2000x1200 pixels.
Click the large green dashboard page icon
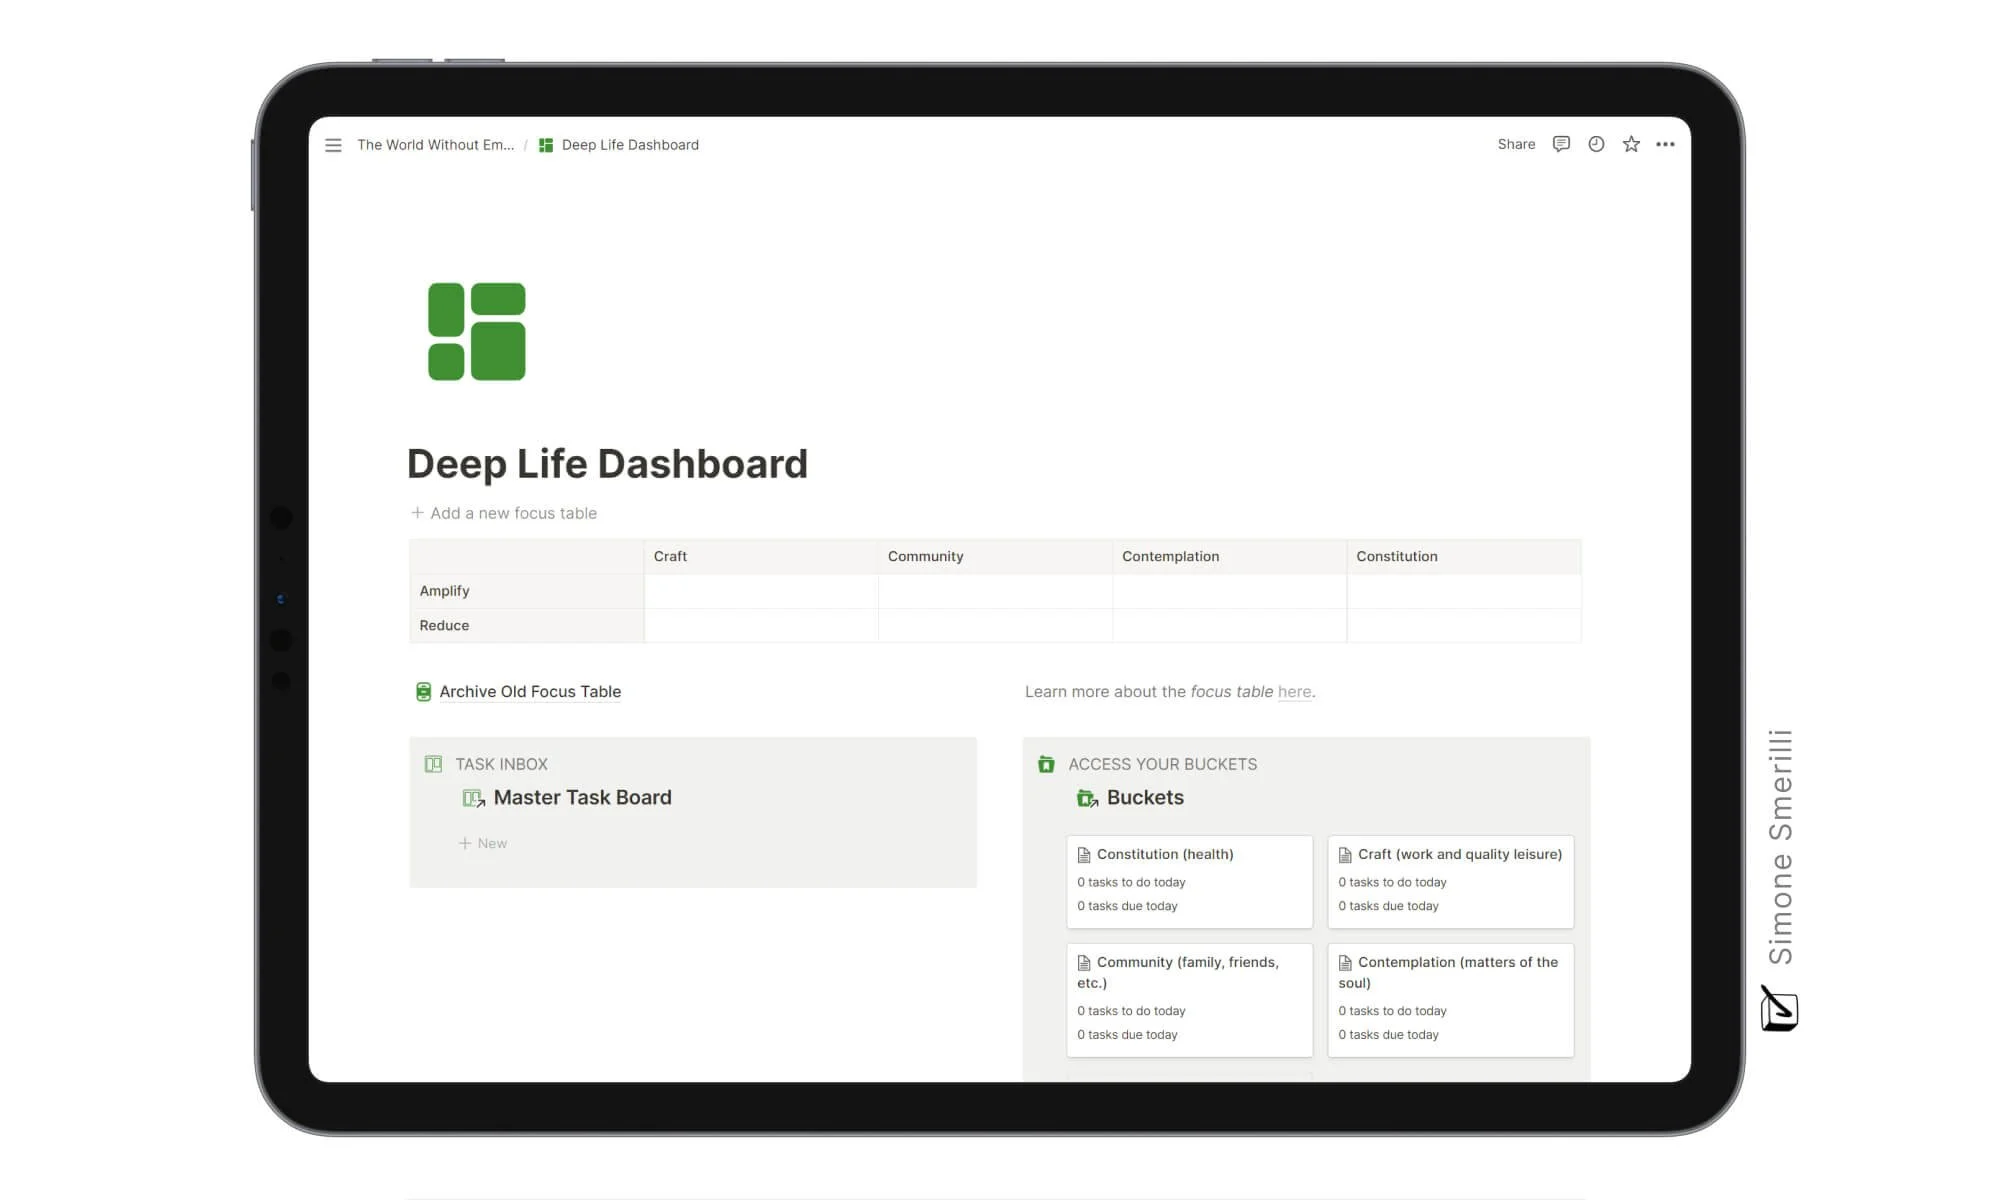[x=477, y=331]
